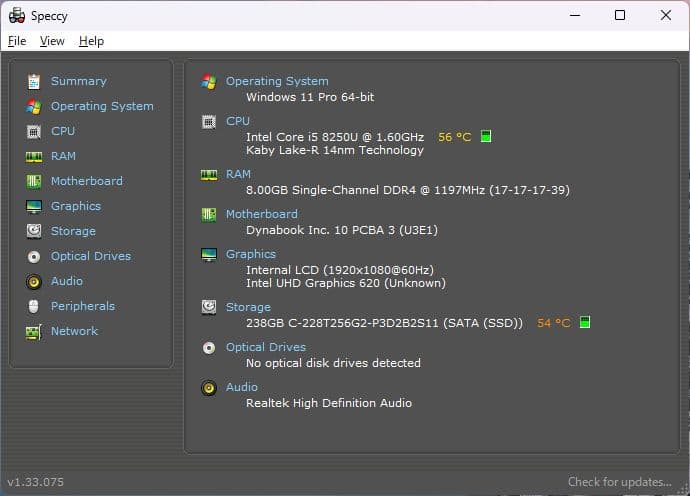Select Optical Drives in the sidebar list
690x496 pixels.
pos(91,256)
